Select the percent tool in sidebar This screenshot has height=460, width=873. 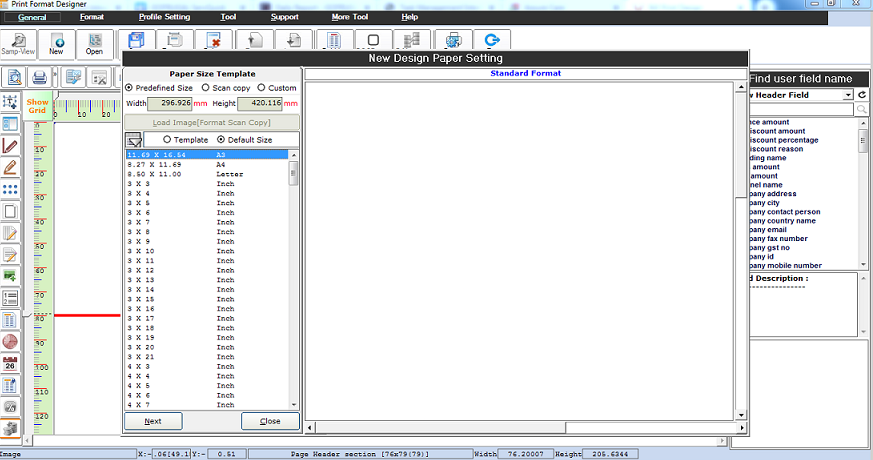(10, 407)
